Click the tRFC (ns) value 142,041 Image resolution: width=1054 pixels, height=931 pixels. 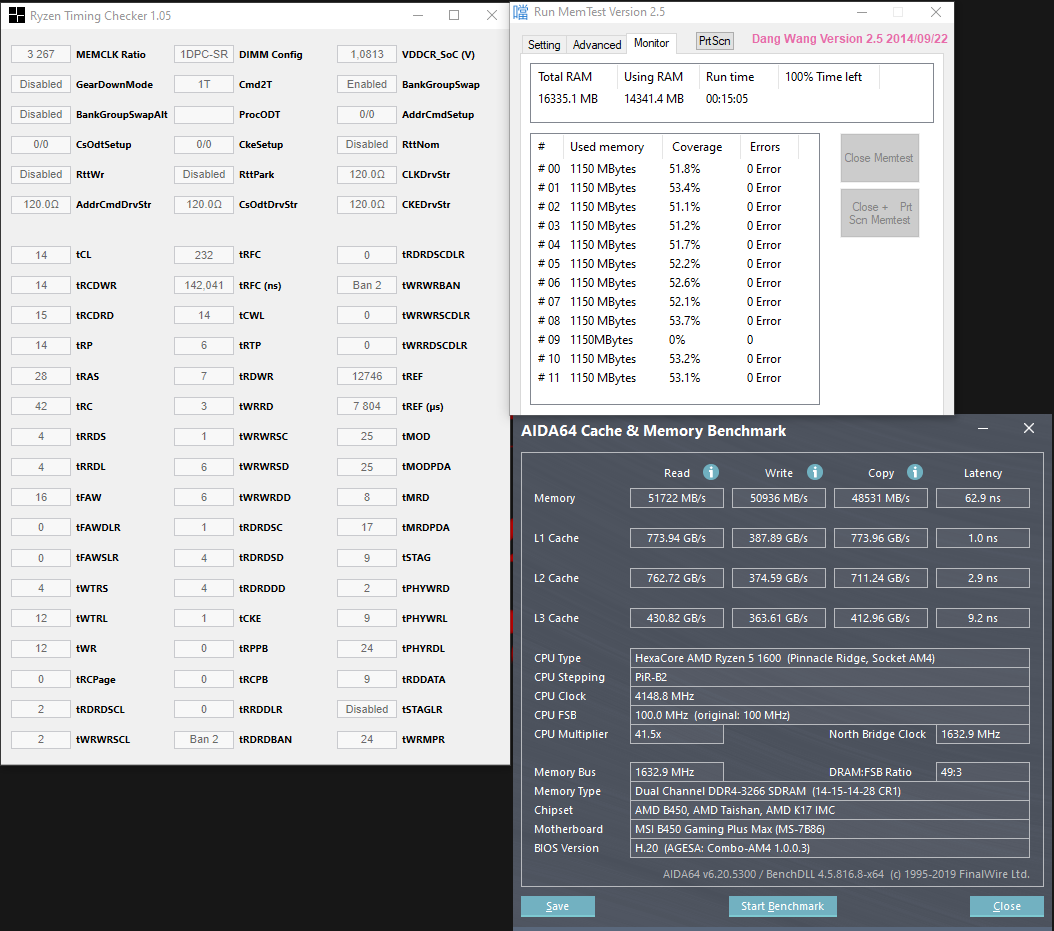coord(204,285)
